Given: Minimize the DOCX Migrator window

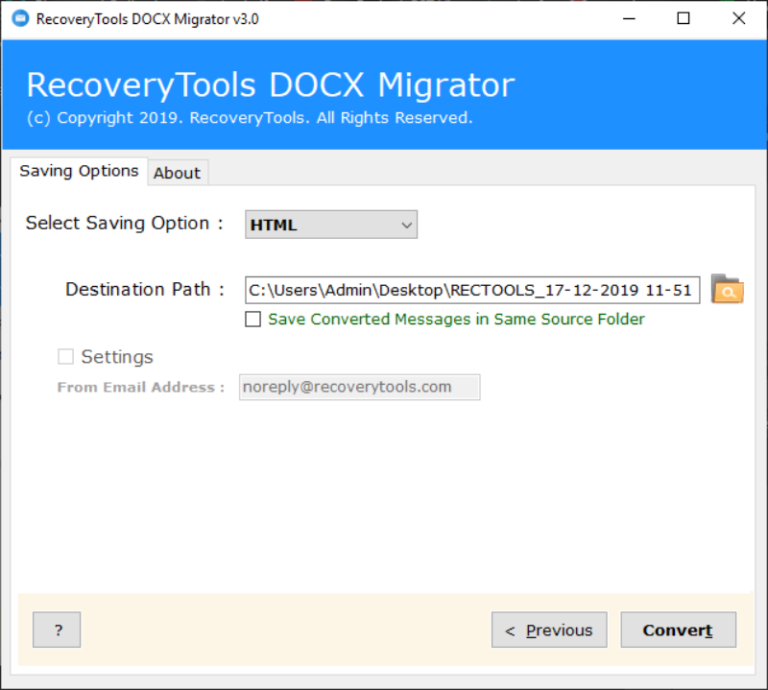Looking at the screenshot, I should [628, 19].
